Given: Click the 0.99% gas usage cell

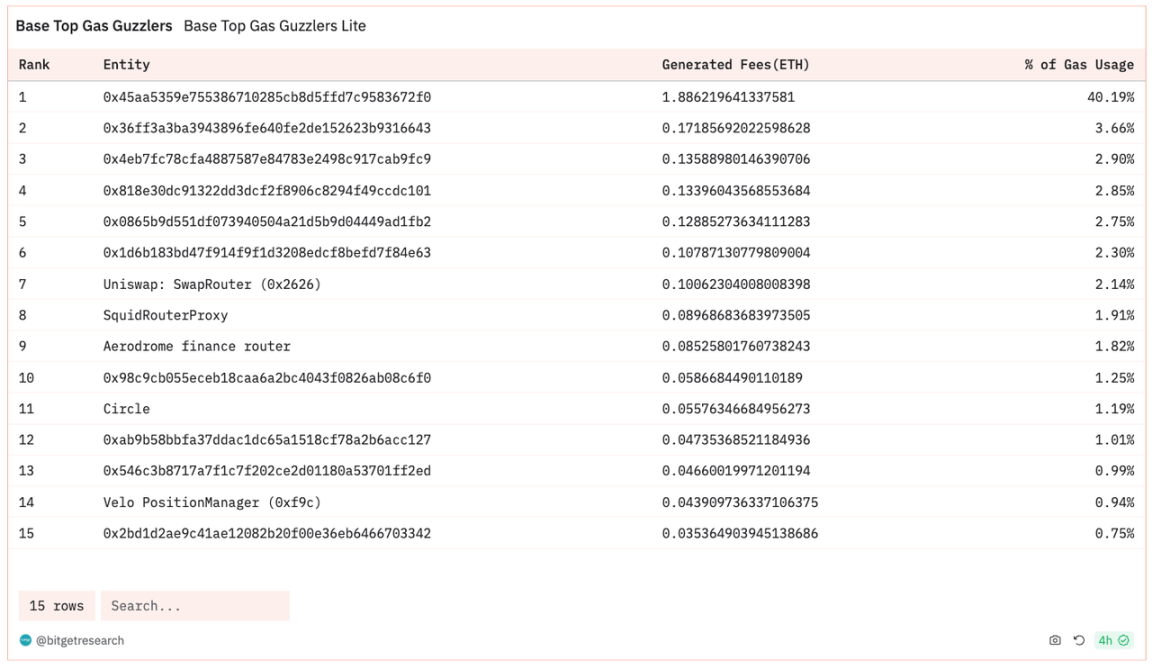Looking at the screenshot, I should [x=1115, y=471].
